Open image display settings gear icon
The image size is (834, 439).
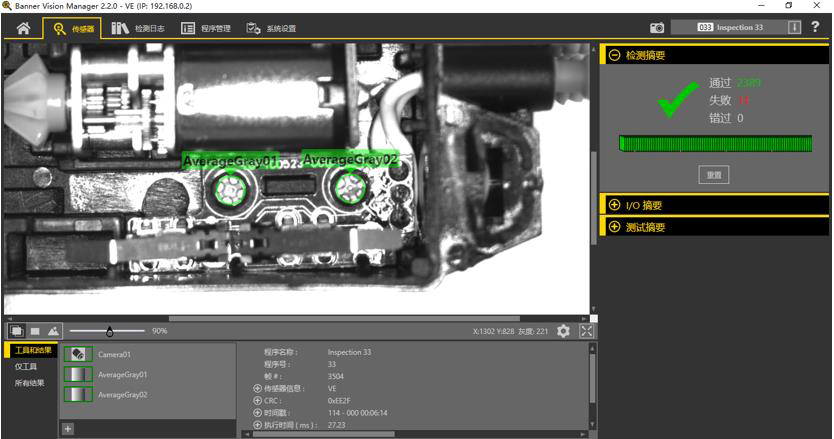564,331
